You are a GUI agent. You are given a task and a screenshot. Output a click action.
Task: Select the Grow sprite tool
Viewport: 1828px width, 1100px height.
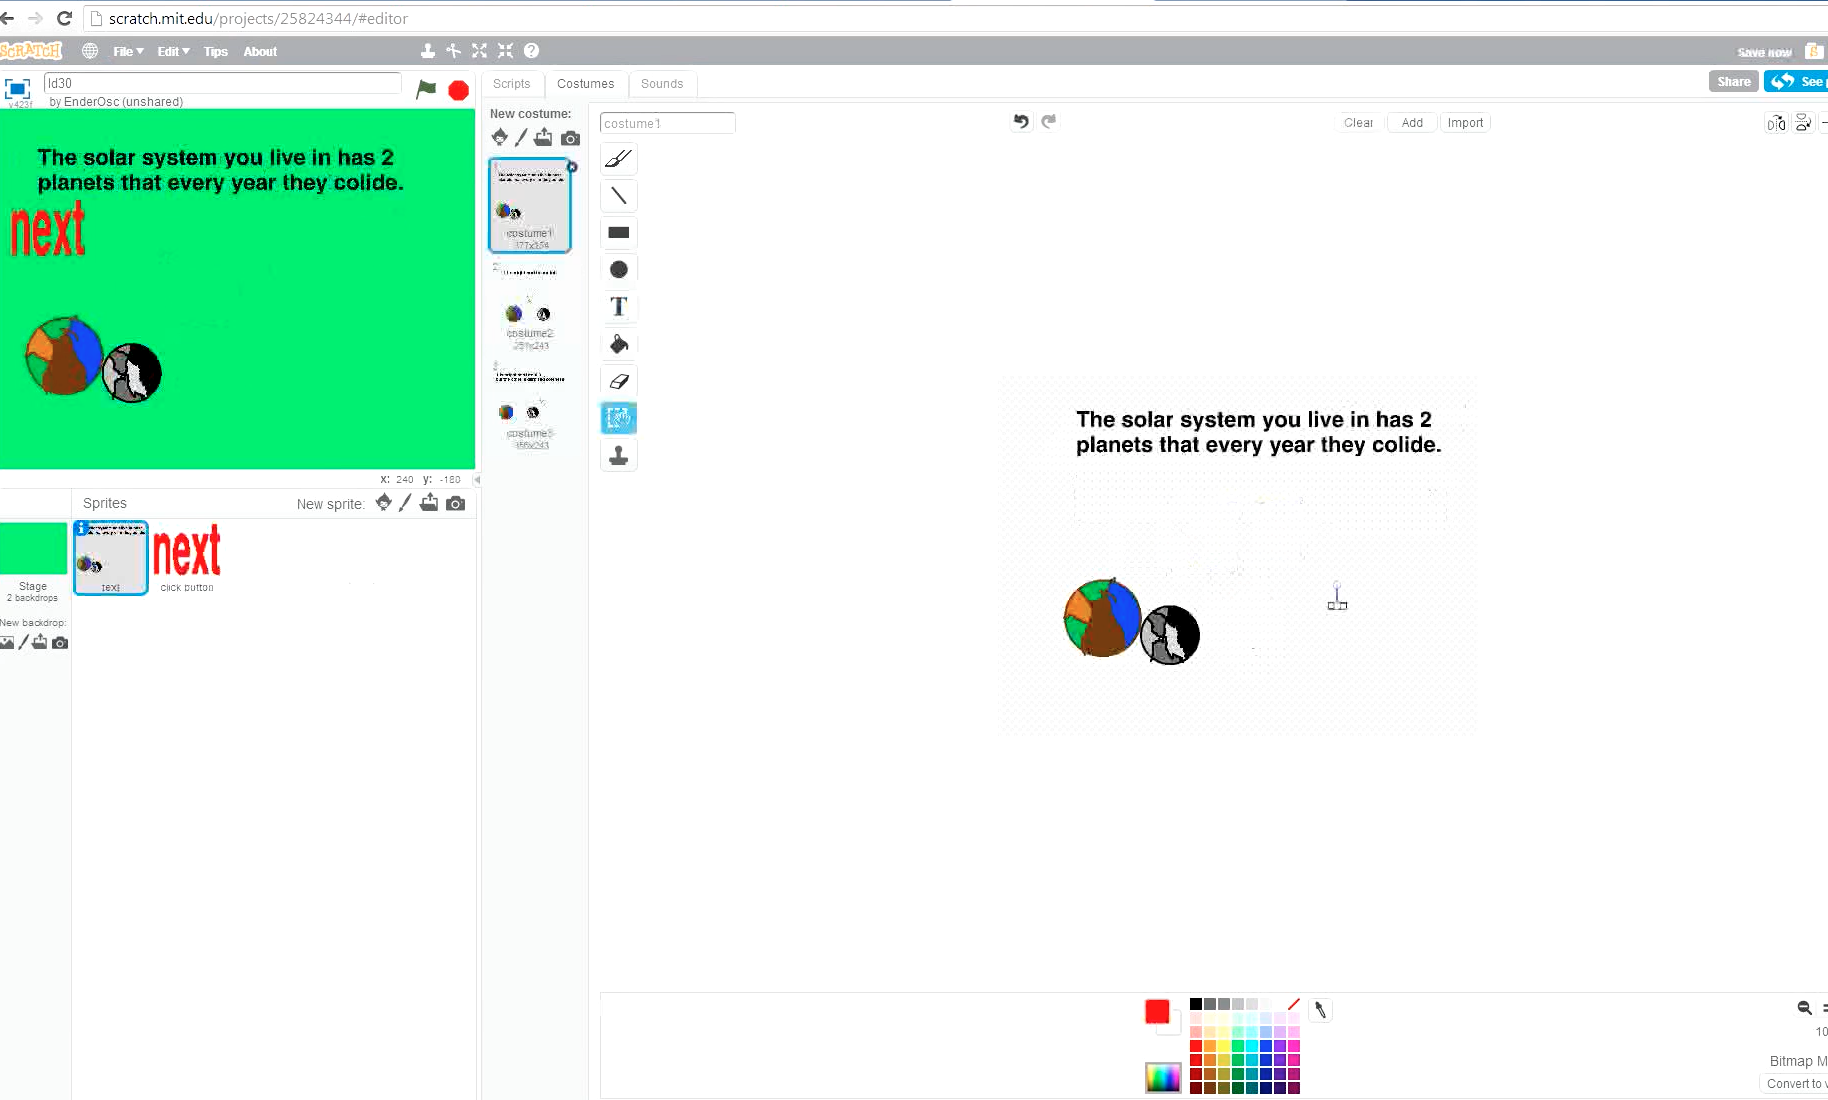pos(480,51)
